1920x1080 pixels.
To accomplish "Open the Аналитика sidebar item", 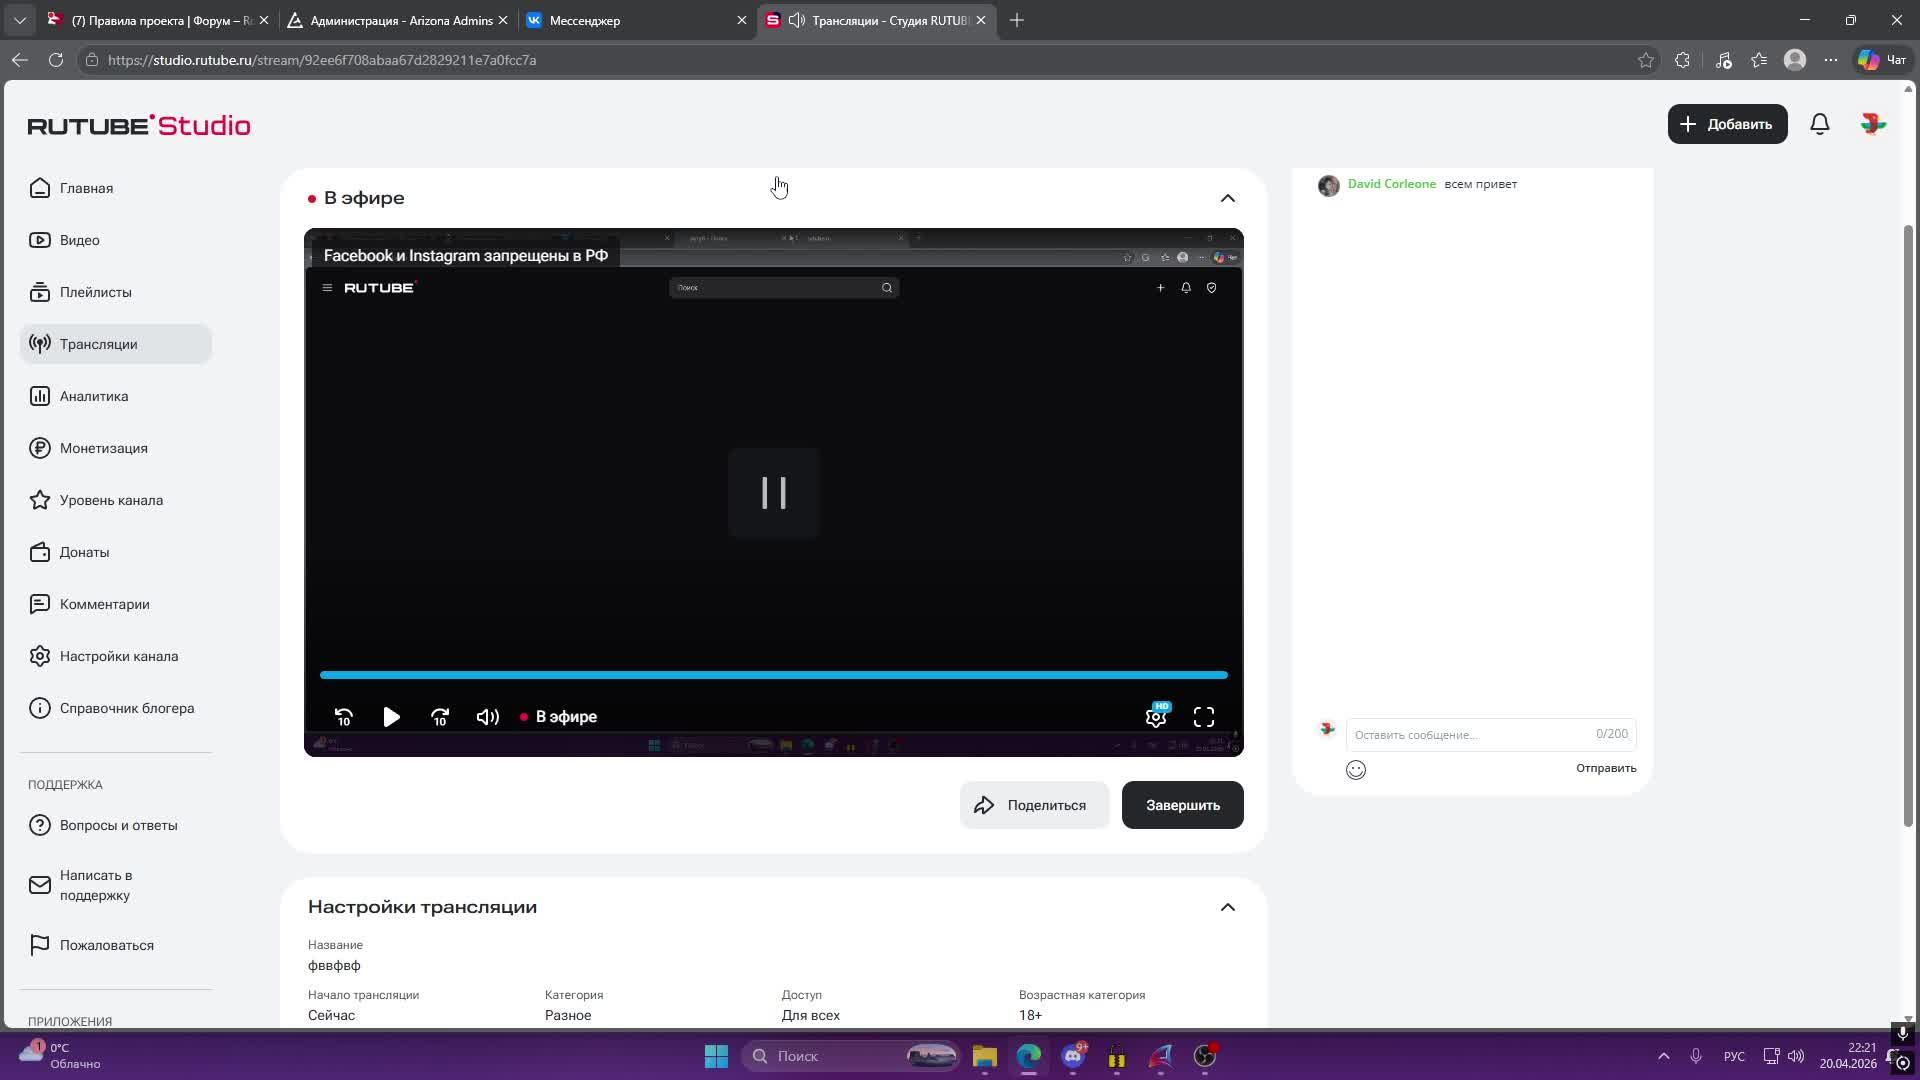I will coord(93,396).
